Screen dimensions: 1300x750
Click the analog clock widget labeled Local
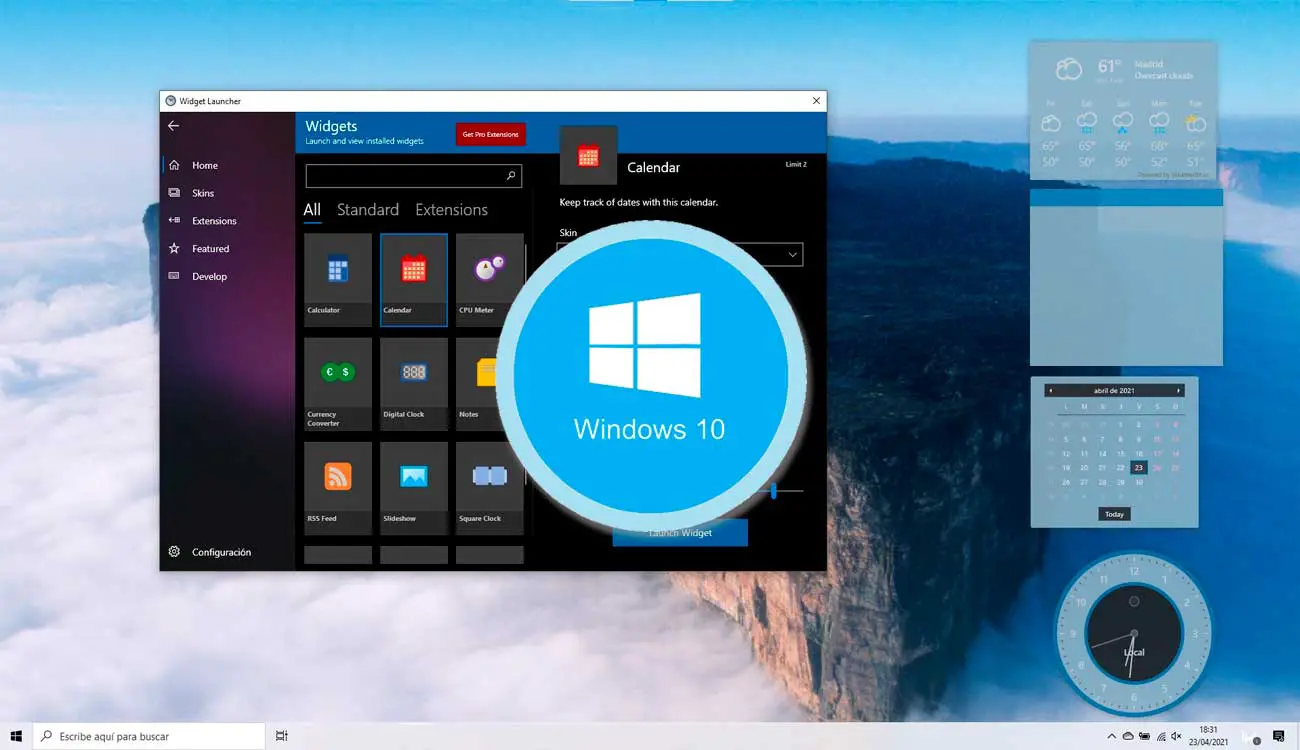coord(1133,632)
